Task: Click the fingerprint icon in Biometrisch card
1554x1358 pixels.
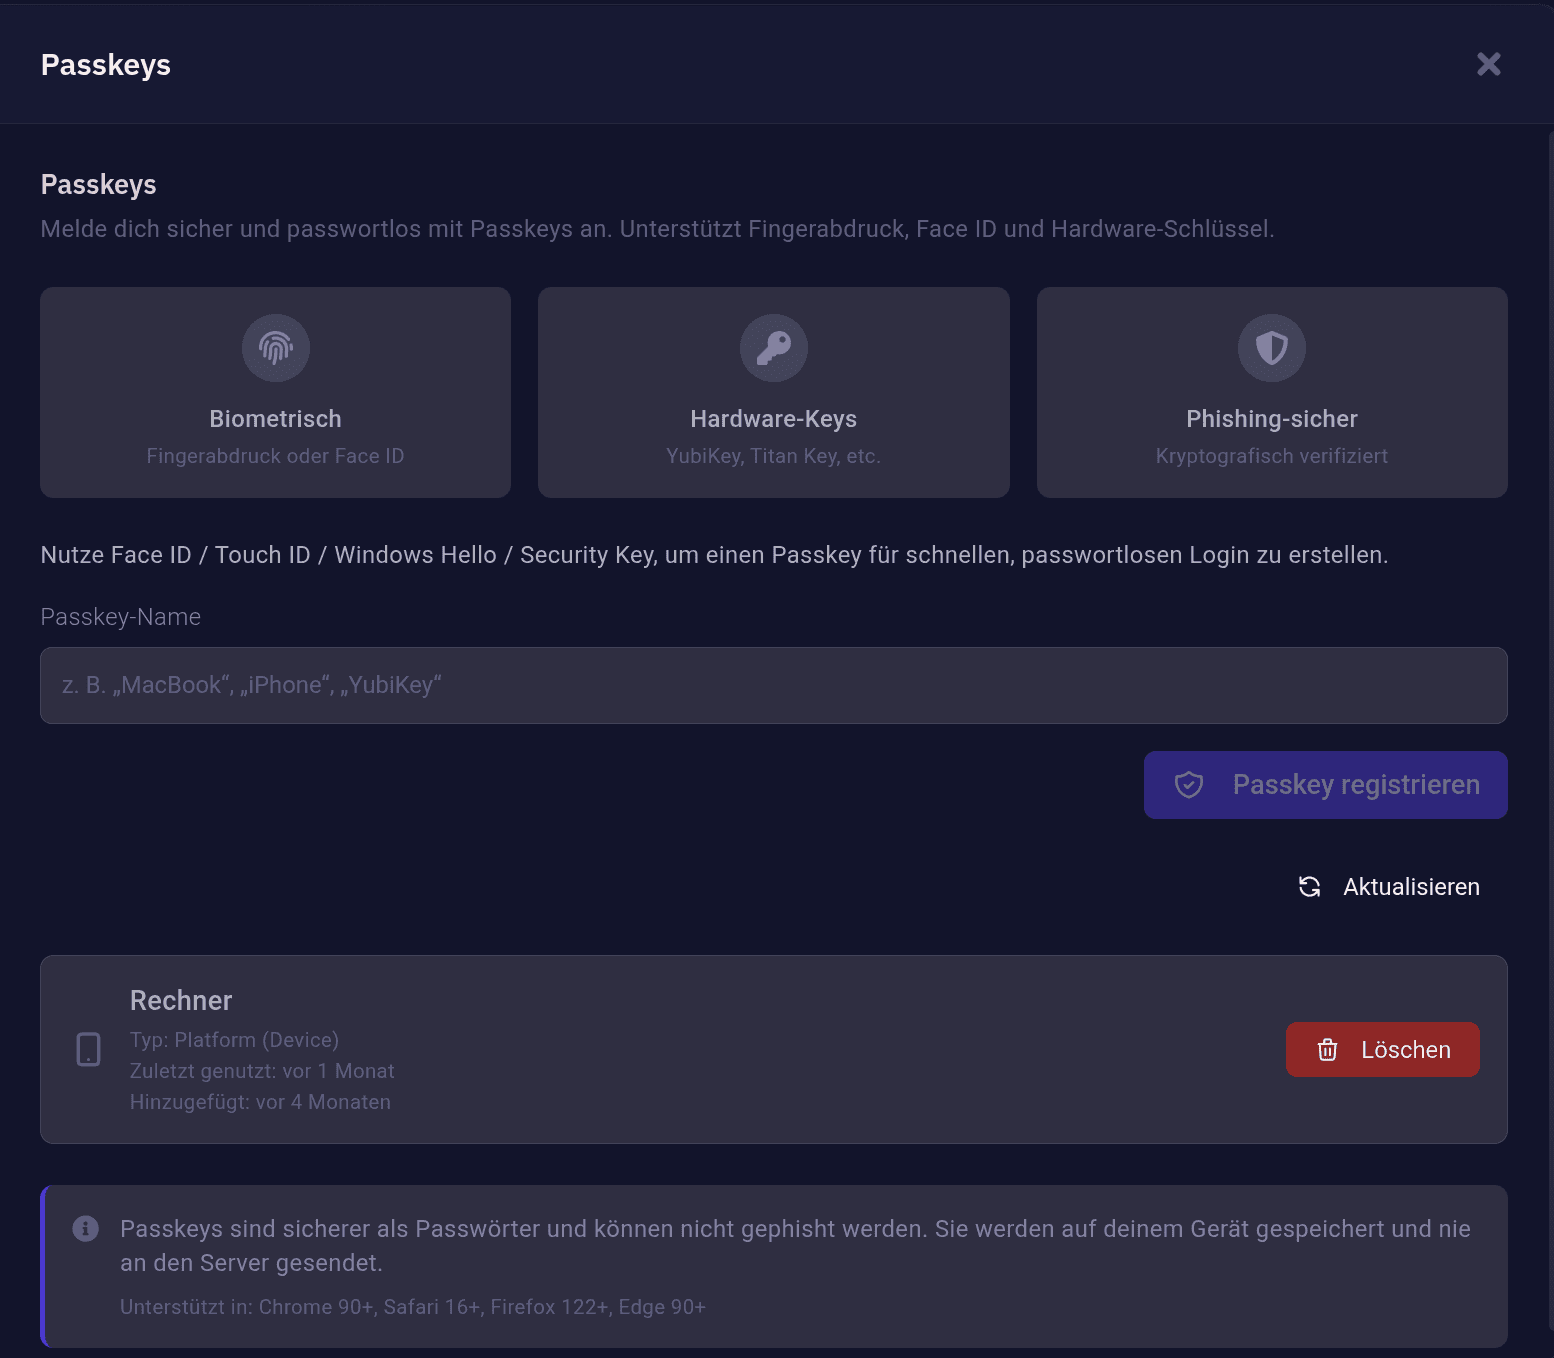Action: pyautogui.click(x=276, y=348)
